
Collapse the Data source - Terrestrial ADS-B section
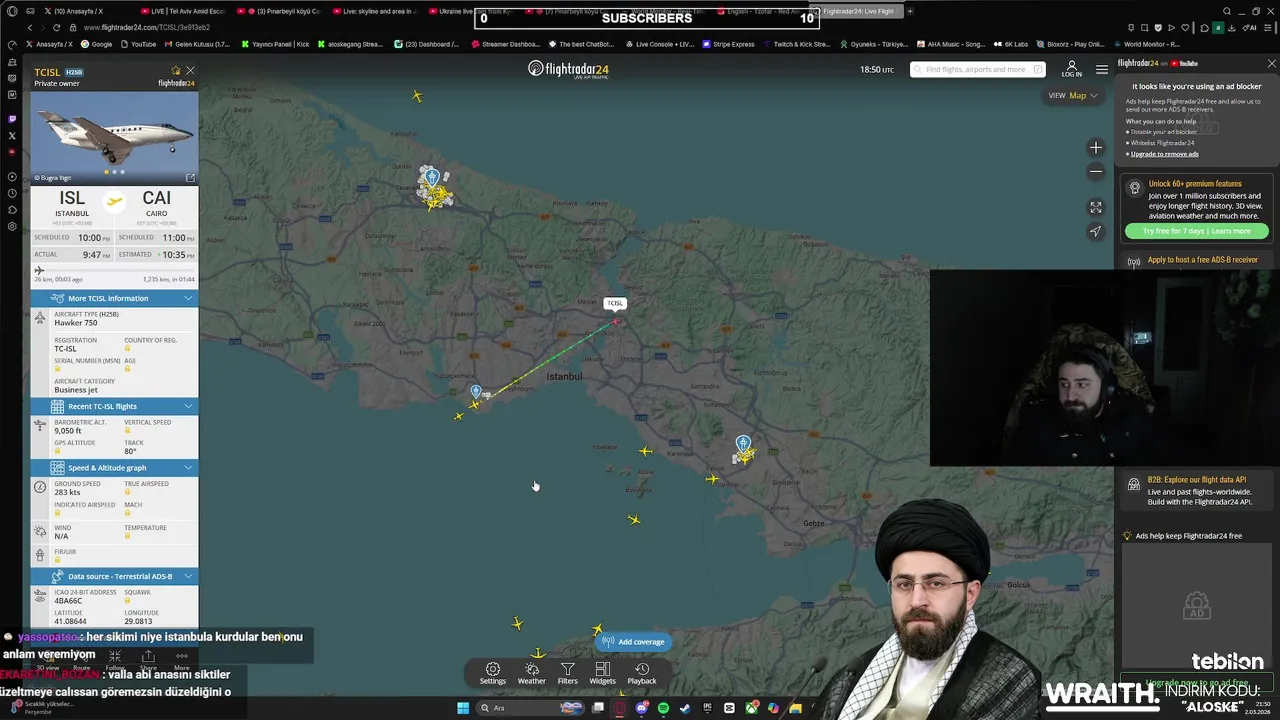point(114,576)
